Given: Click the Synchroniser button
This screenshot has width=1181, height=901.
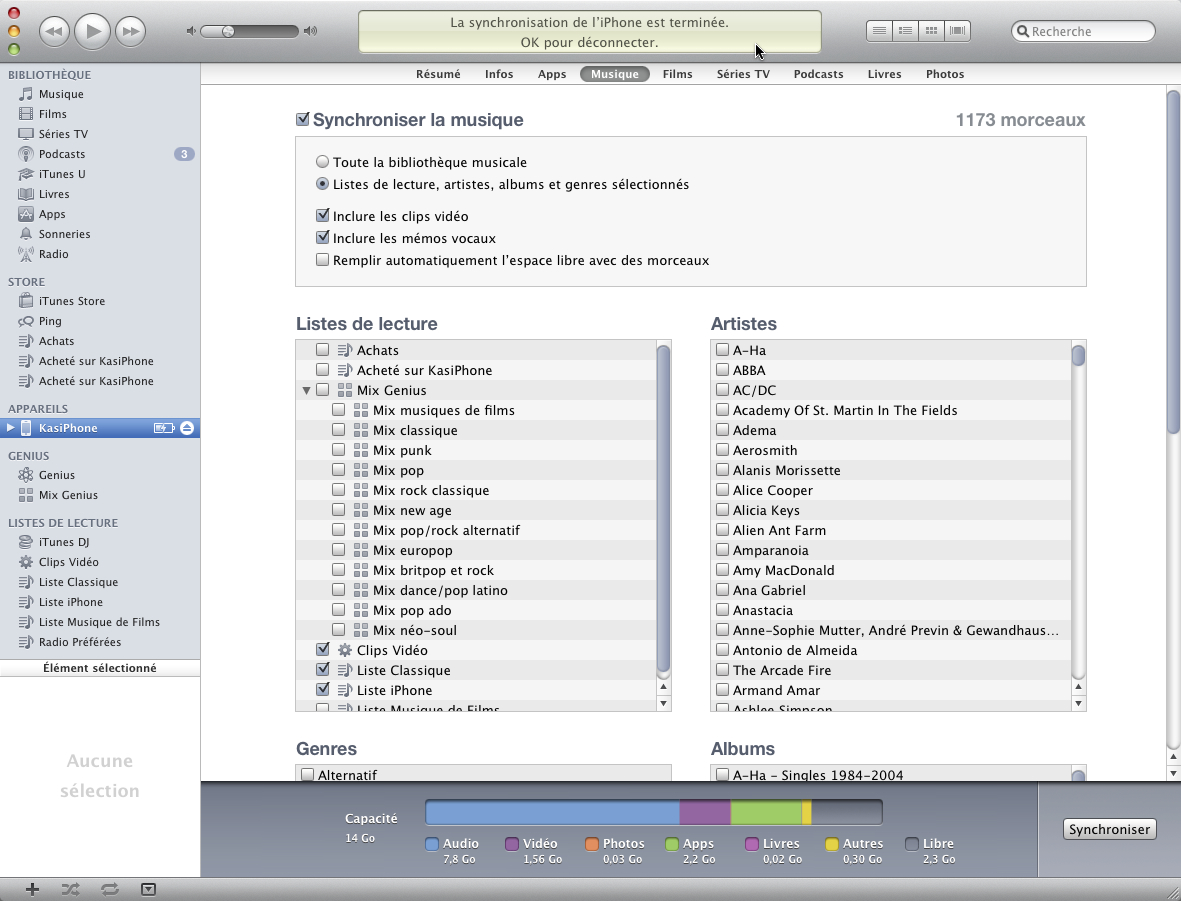Looking at the screenshot, I should tap(1109, 829).
